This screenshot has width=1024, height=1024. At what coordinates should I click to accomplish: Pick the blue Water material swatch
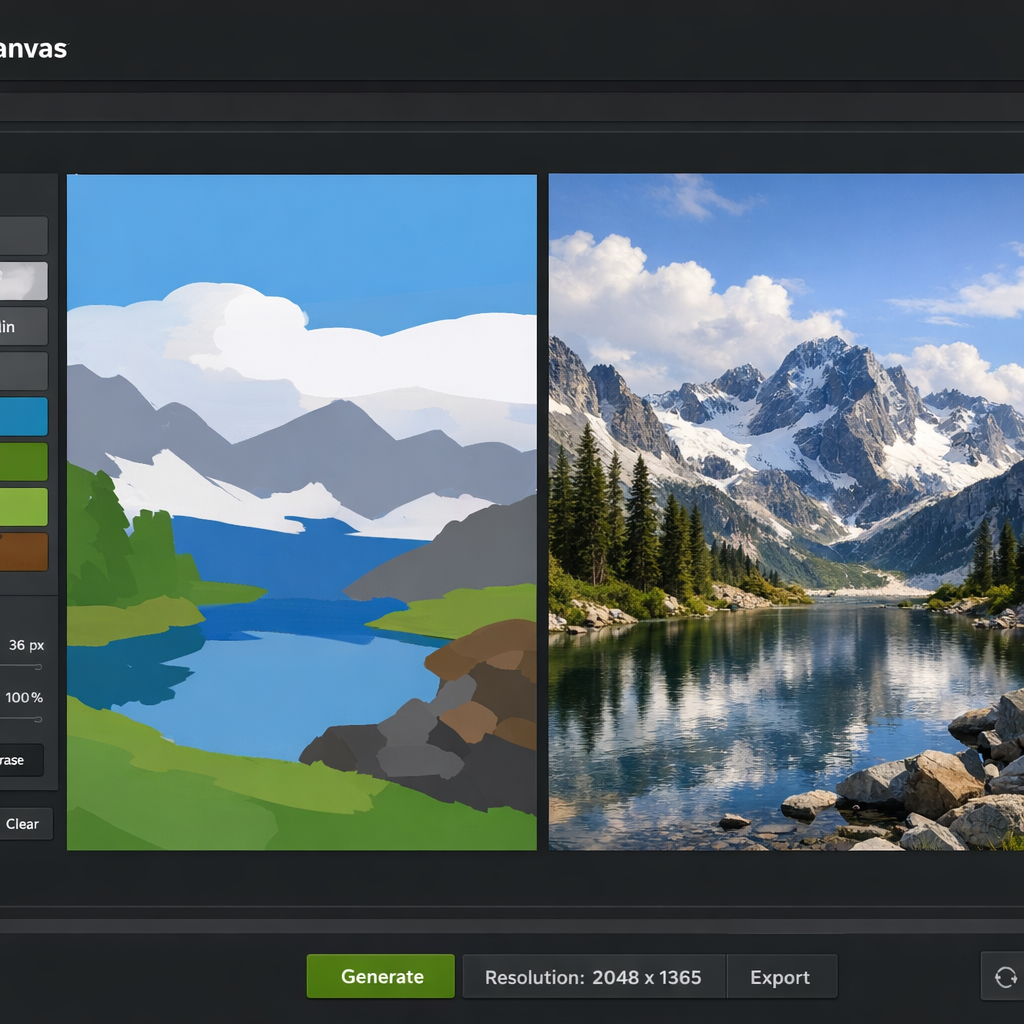point(20,416)
